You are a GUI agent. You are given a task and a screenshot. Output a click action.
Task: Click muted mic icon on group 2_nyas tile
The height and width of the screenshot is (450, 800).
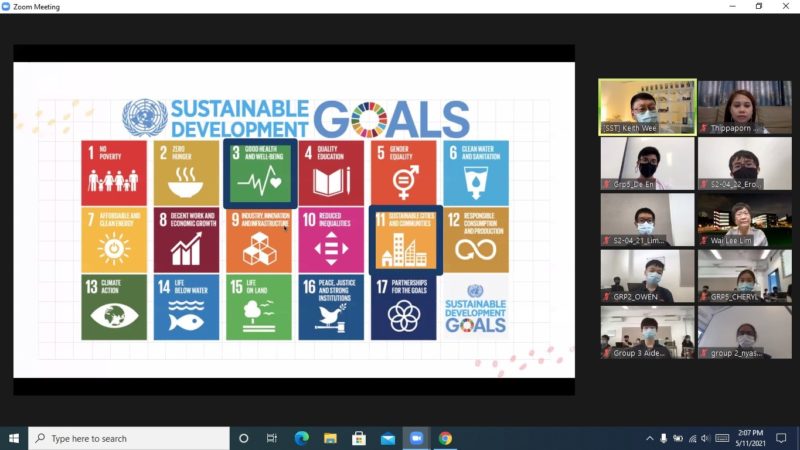705,353
